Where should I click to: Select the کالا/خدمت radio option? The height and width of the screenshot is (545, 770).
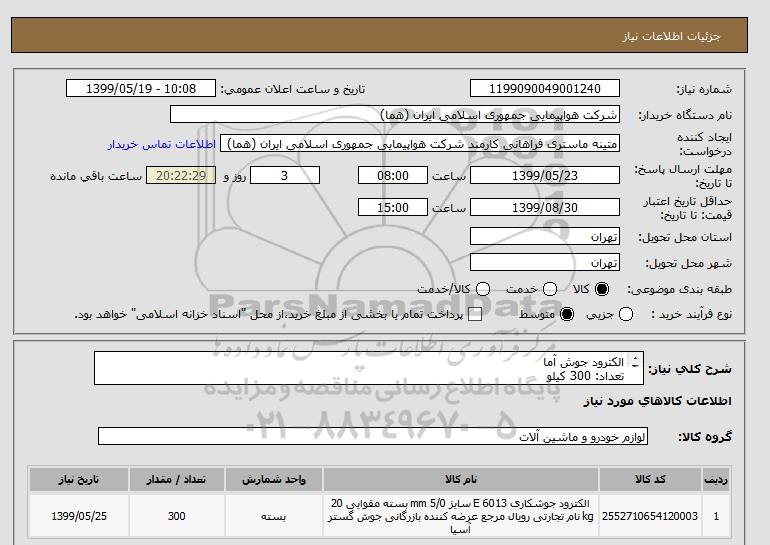point(483,289)
